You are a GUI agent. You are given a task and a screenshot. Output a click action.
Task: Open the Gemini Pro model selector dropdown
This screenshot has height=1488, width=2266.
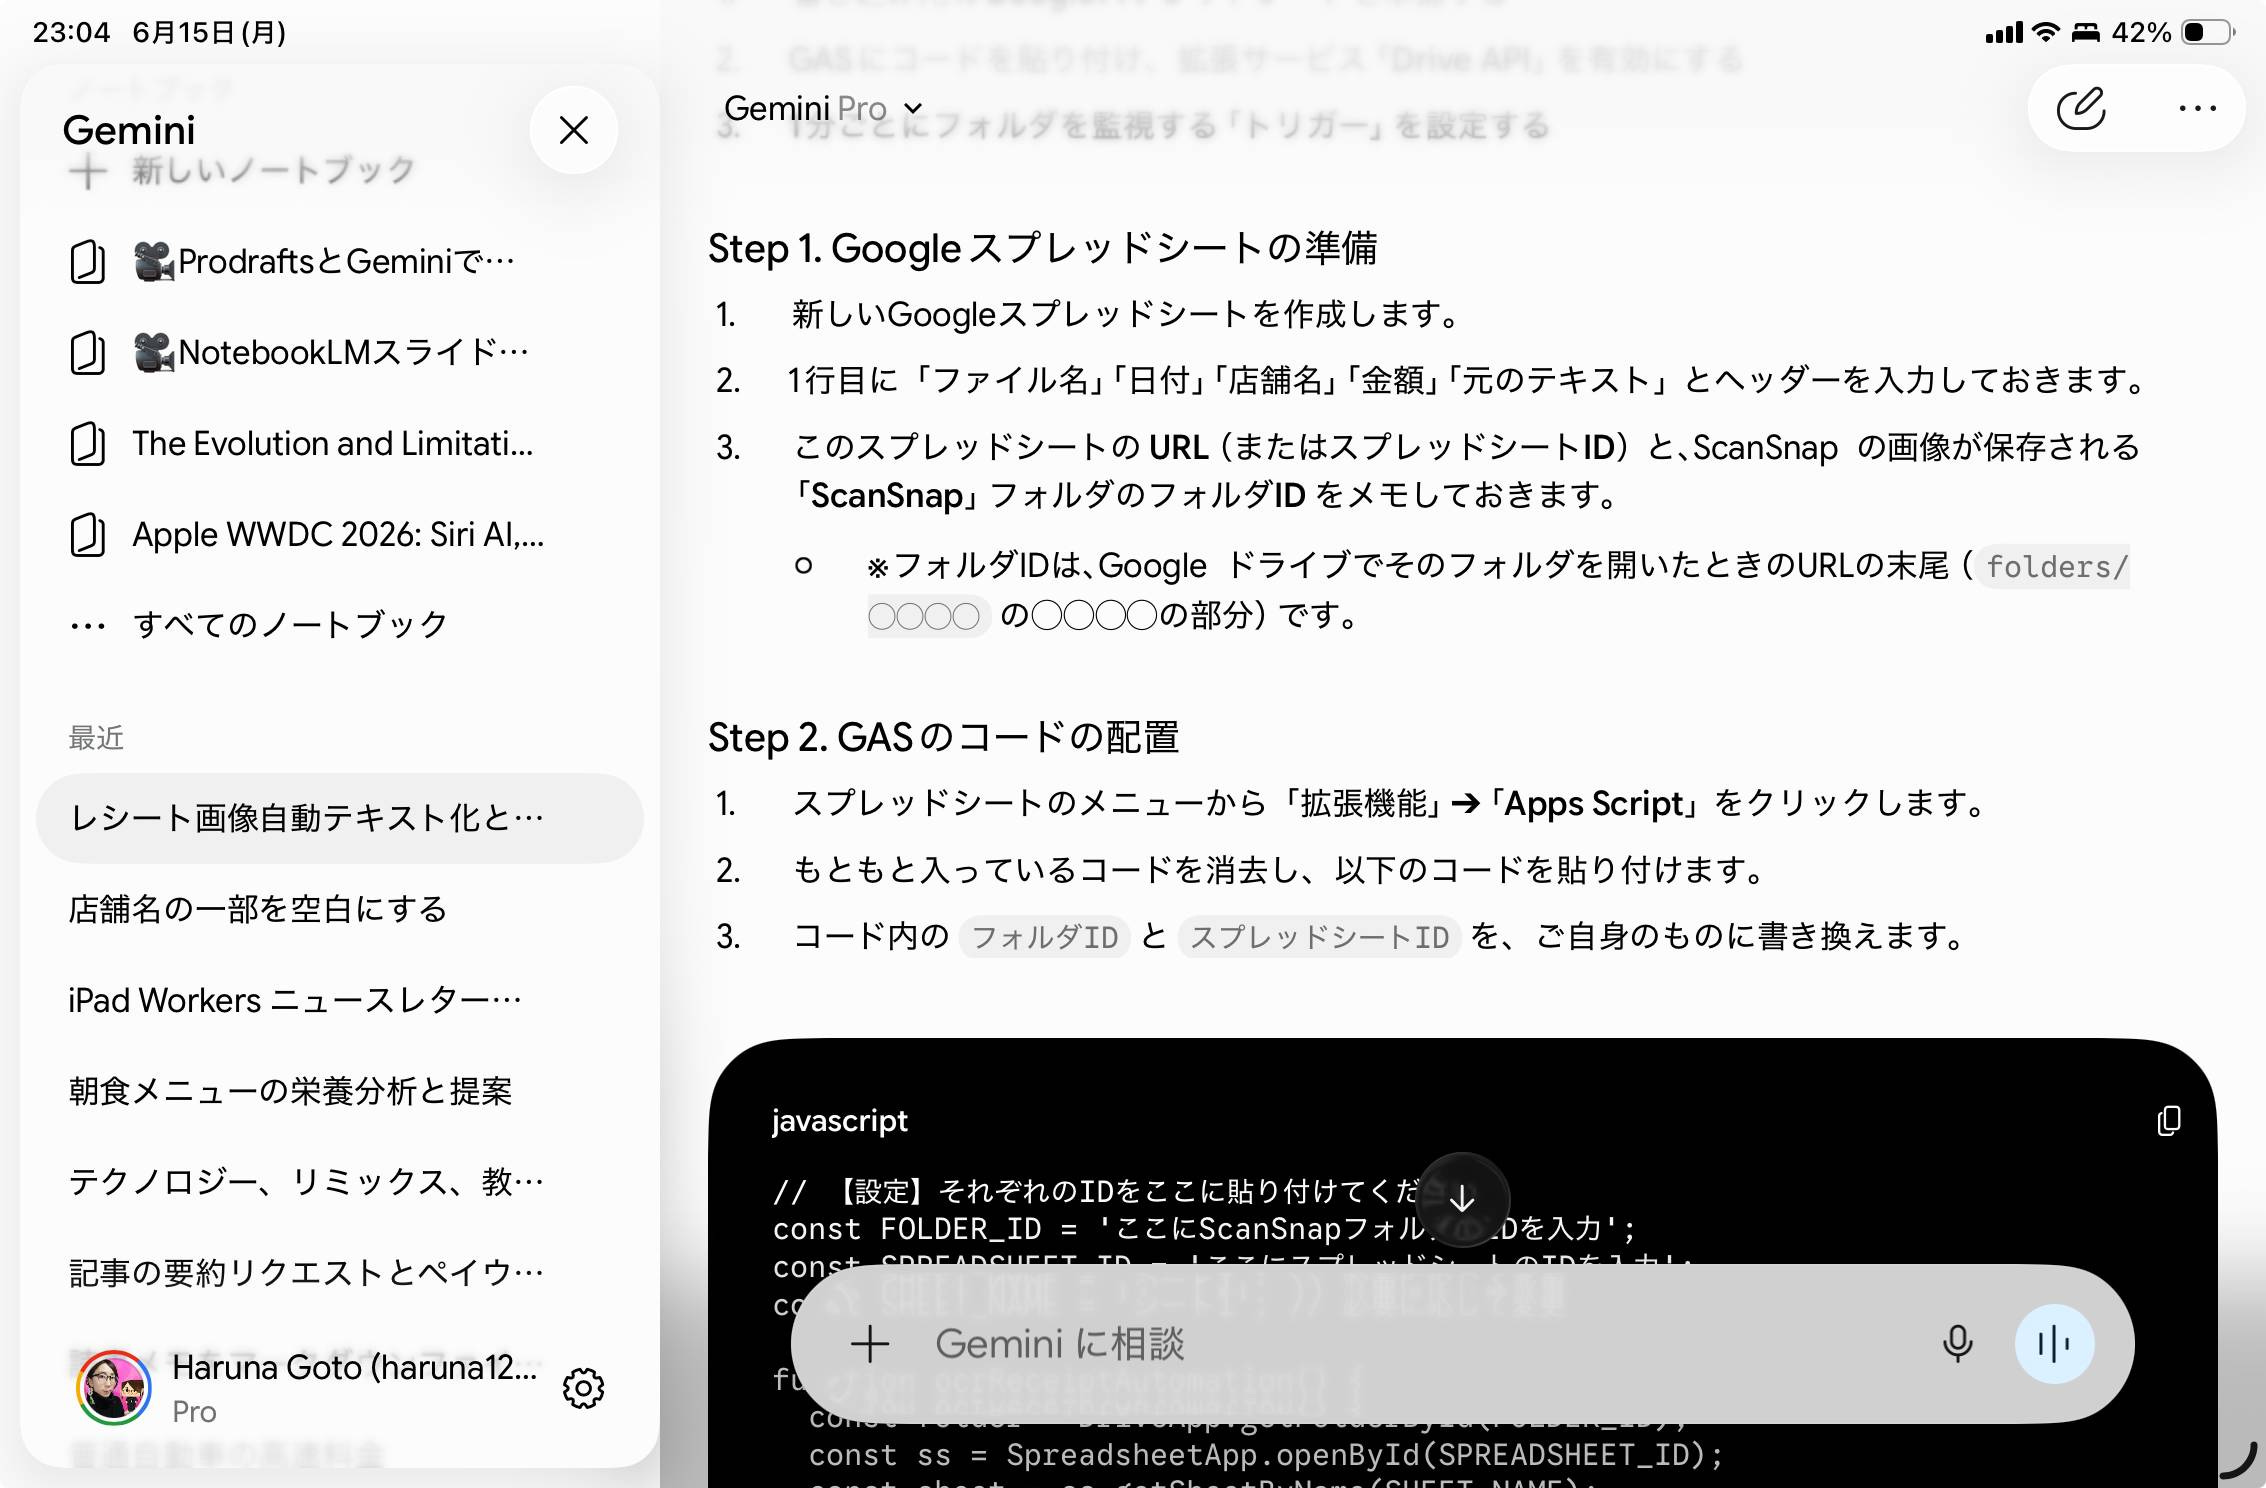pos(822,108)
